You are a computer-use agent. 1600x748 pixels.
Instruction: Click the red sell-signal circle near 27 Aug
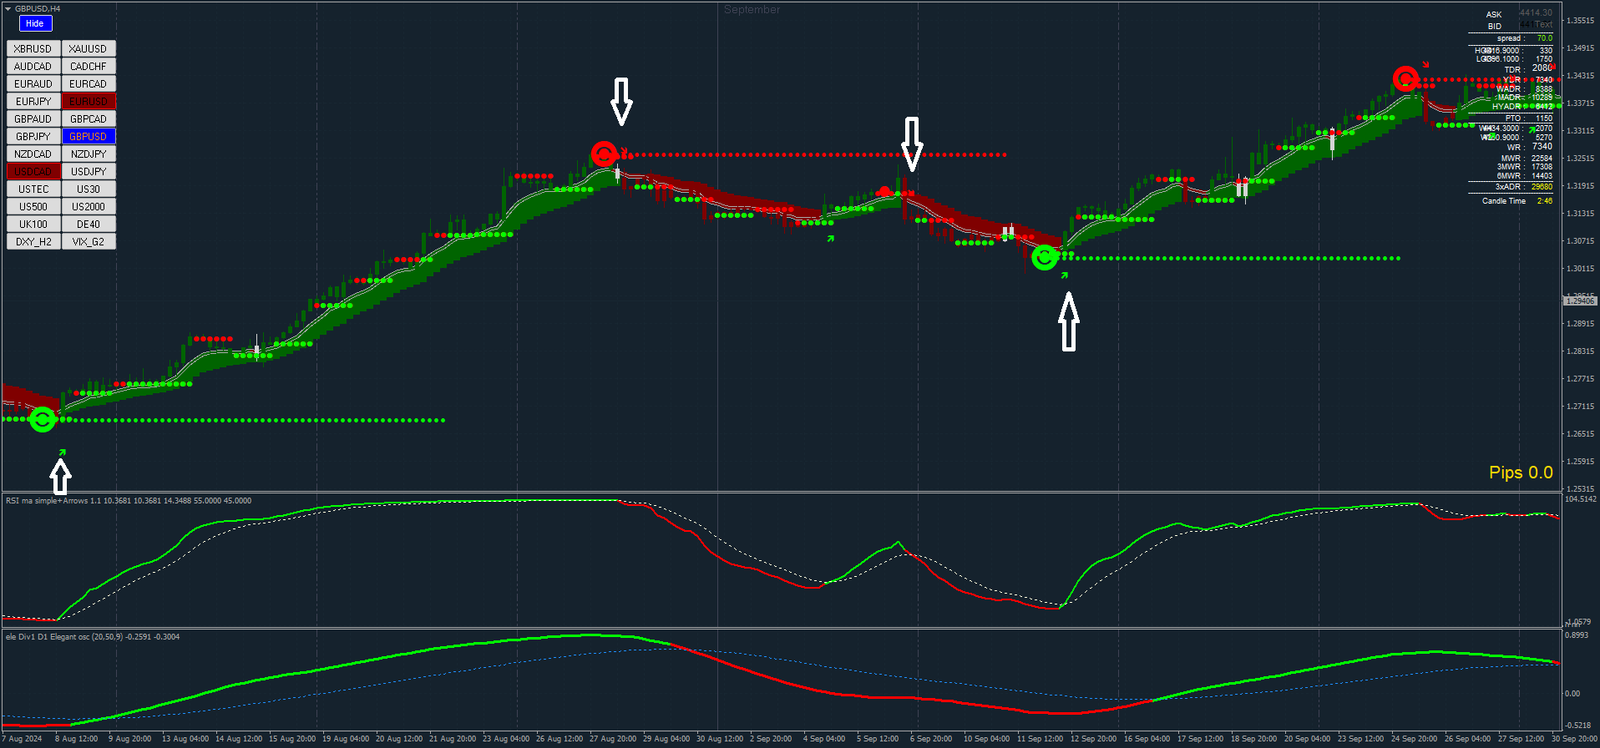click(x=603, y=154)
